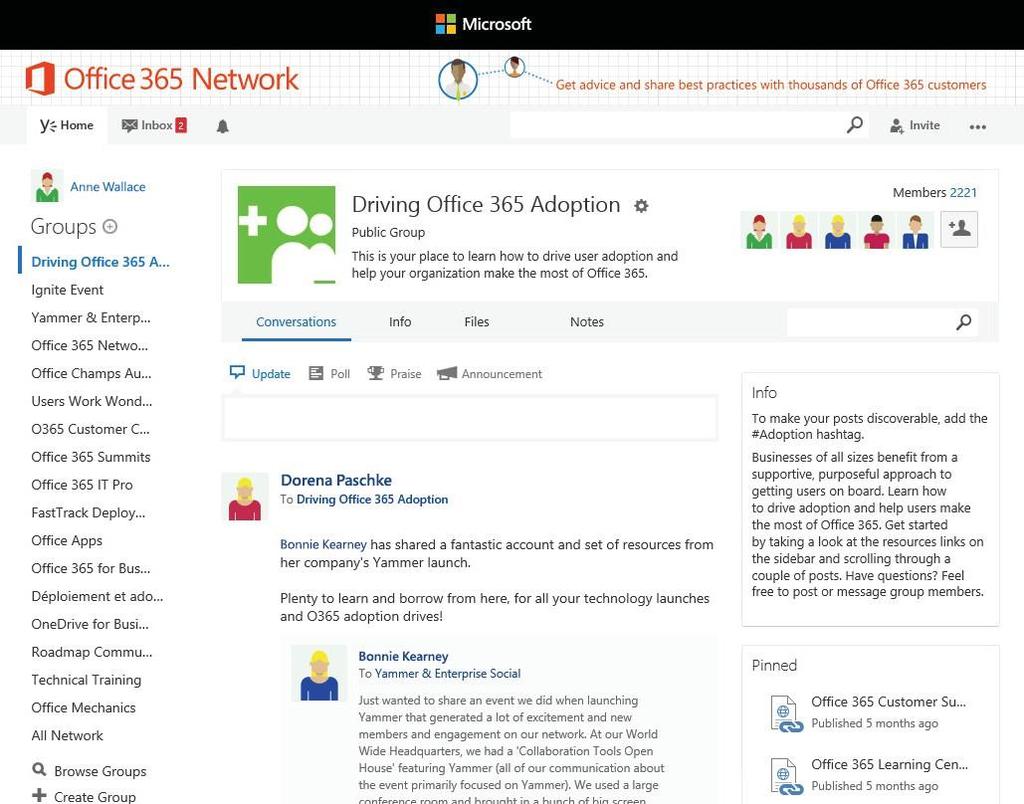
Task: Open Dorena Paschke's profile name link
Action: click(x=336, y=480)
